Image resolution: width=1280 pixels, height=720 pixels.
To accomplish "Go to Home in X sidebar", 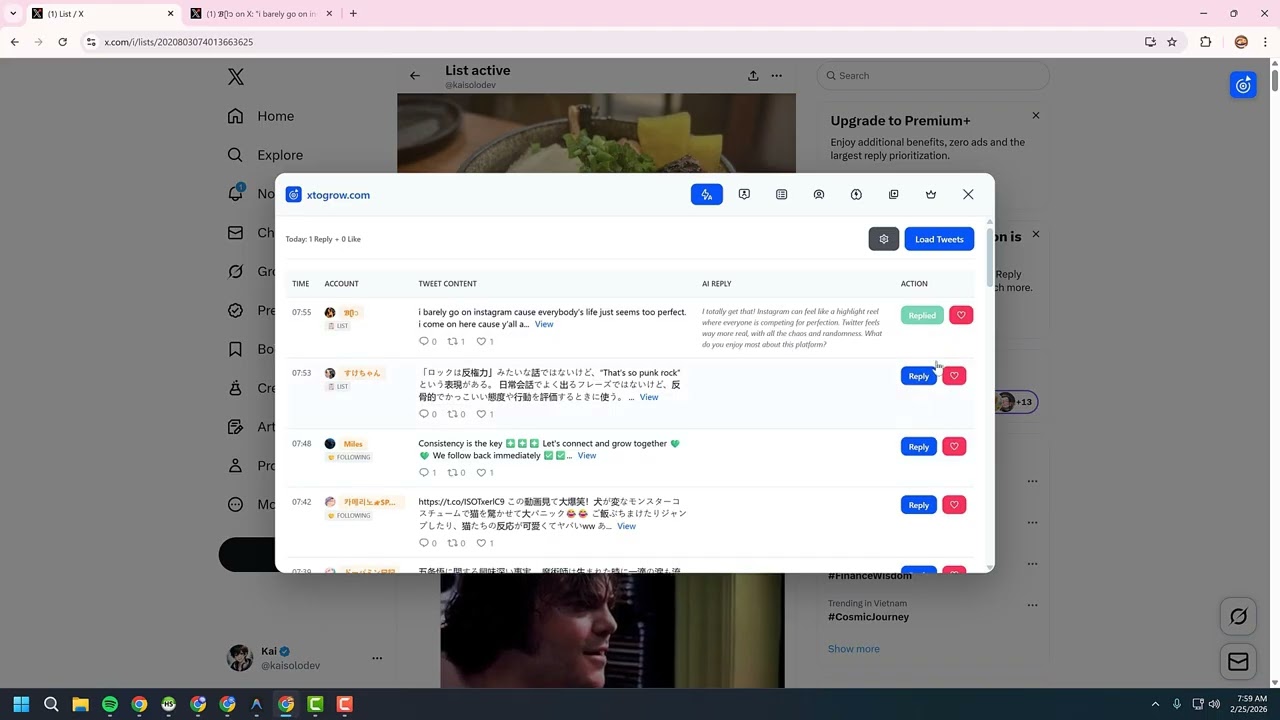I will (261, 116).
